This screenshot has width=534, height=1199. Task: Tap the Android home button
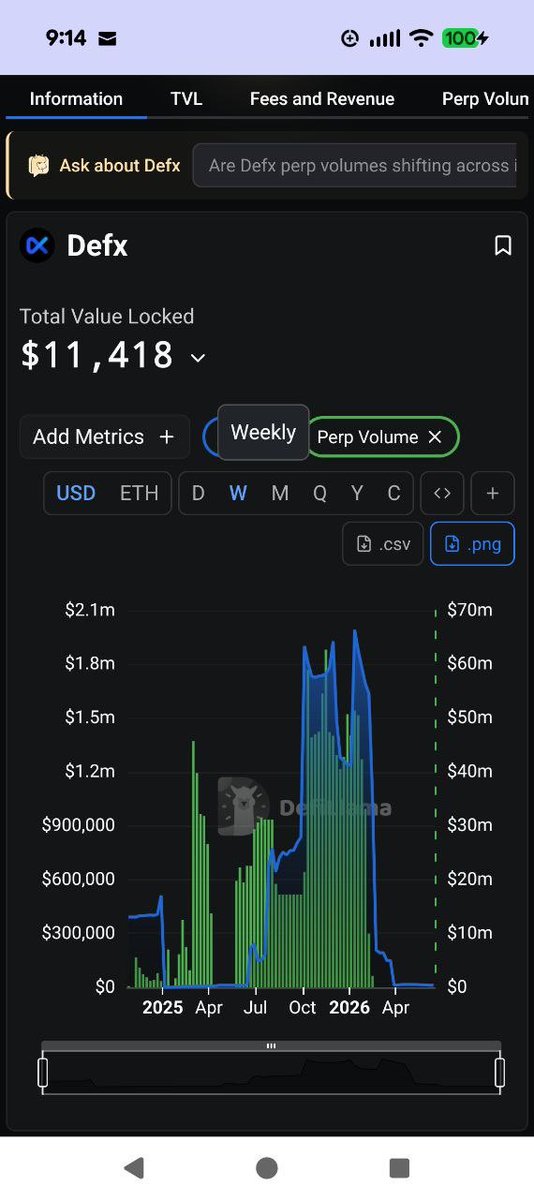pos(267,1167)
